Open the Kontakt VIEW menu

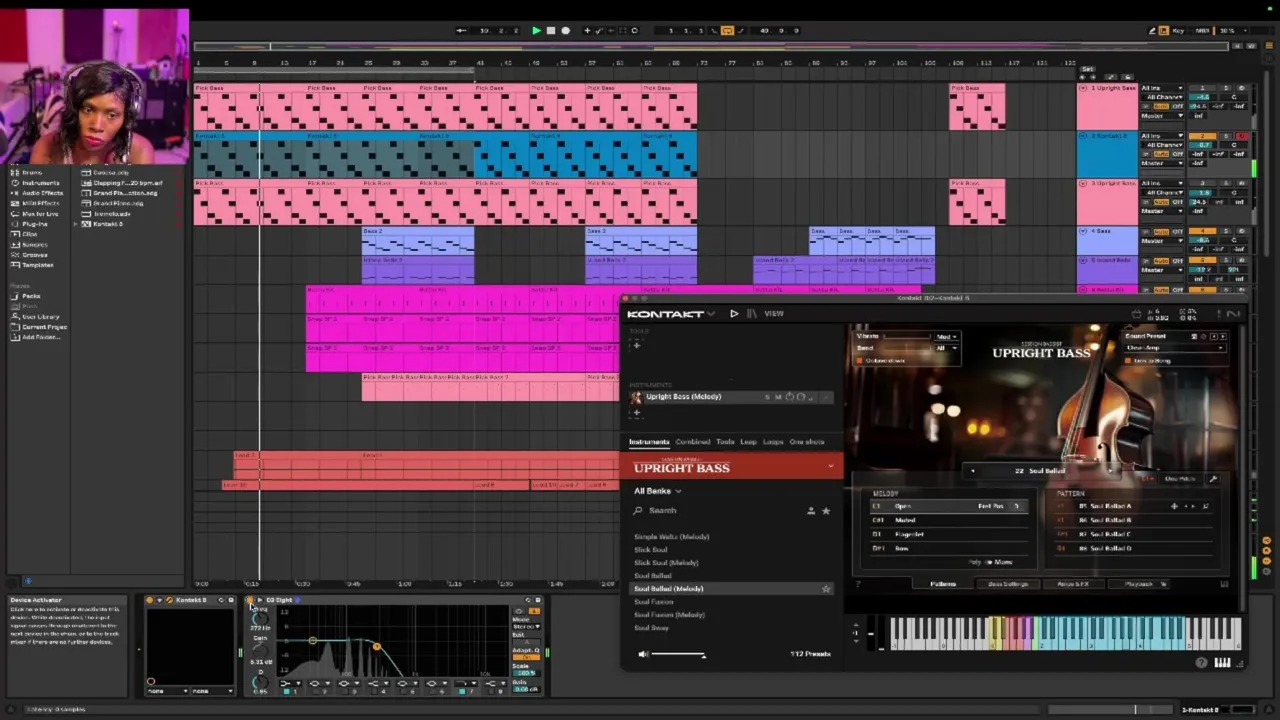click(x=774, y=314)
